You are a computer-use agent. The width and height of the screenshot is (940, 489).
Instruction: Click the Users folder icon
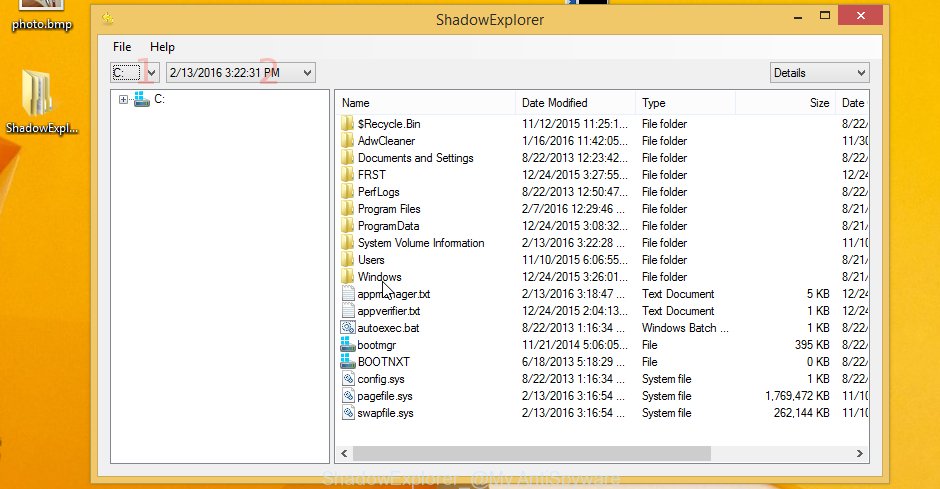[x=348, y=259]
